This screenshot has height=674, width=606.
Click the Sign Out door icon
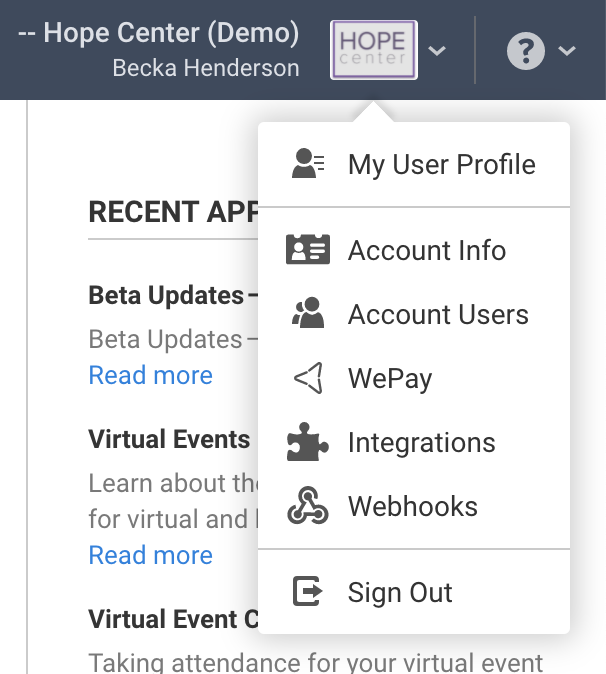tap(307, 592)
